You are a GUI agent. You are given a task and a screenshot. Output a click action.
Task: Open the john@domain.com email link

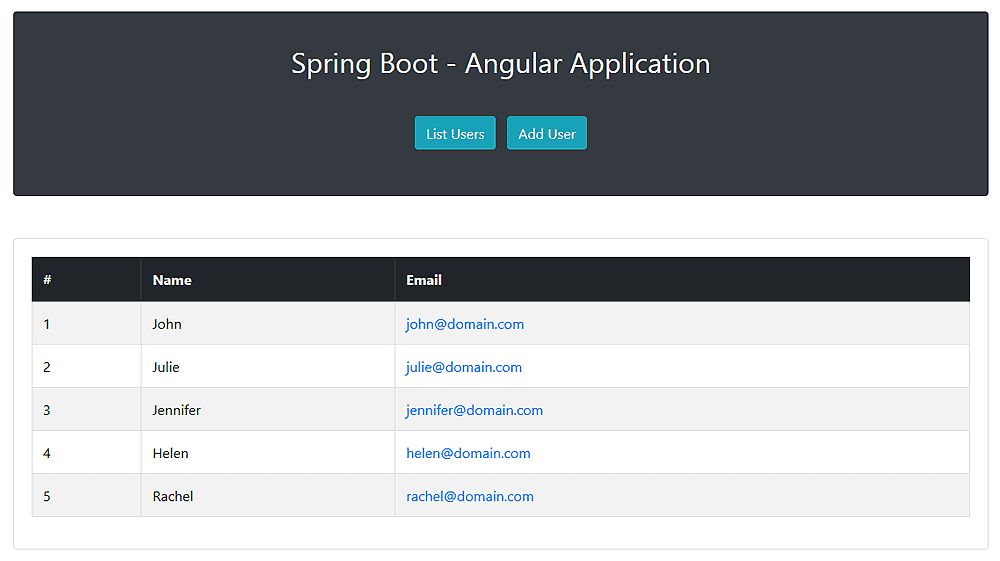(465, 324)
